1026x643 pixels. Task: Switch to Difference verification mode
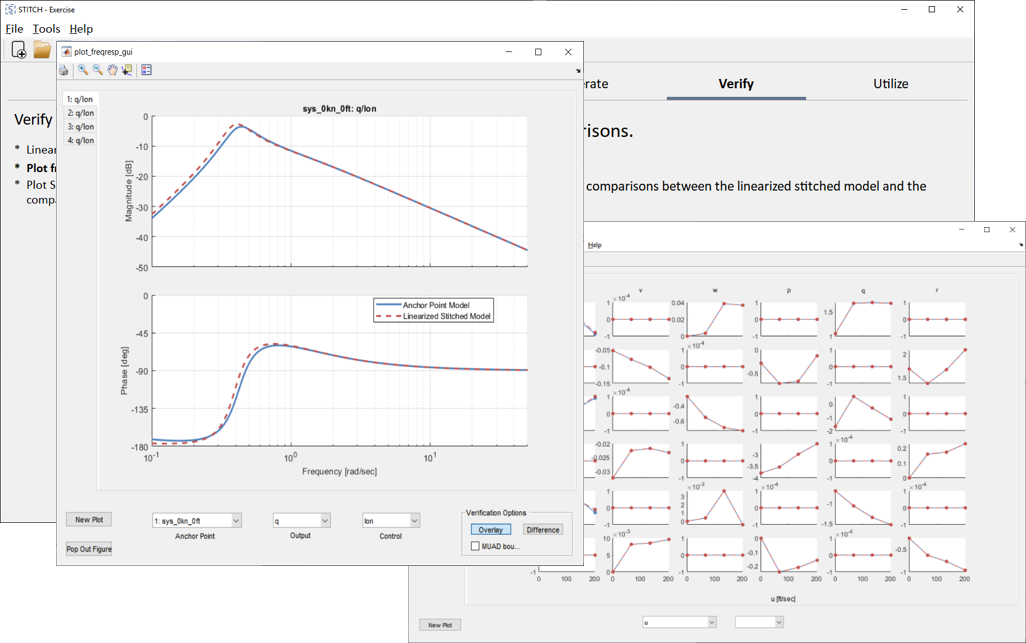coord(542,528)
